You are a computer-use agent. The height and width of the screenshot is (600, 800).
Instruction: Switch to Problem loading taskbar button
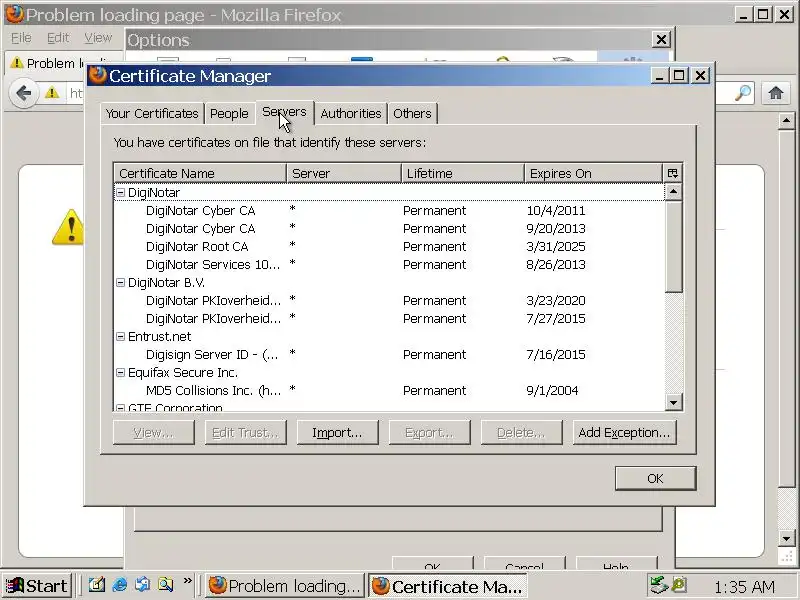[286, 586]
